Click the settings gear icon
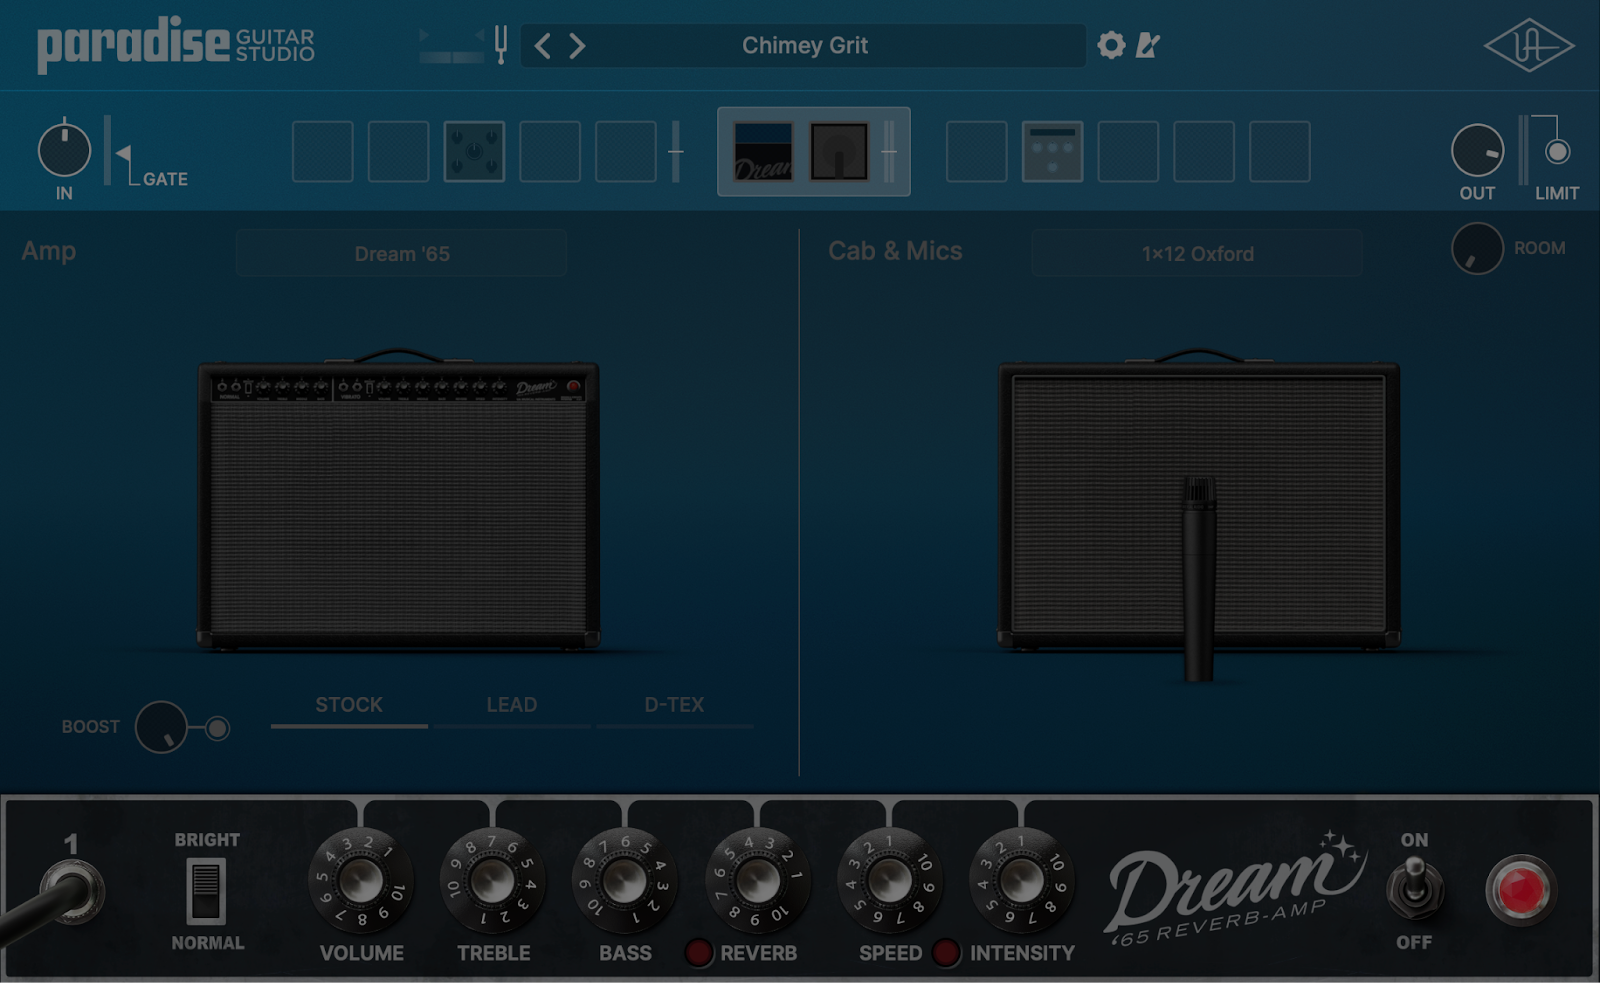 click(1111, 45)
